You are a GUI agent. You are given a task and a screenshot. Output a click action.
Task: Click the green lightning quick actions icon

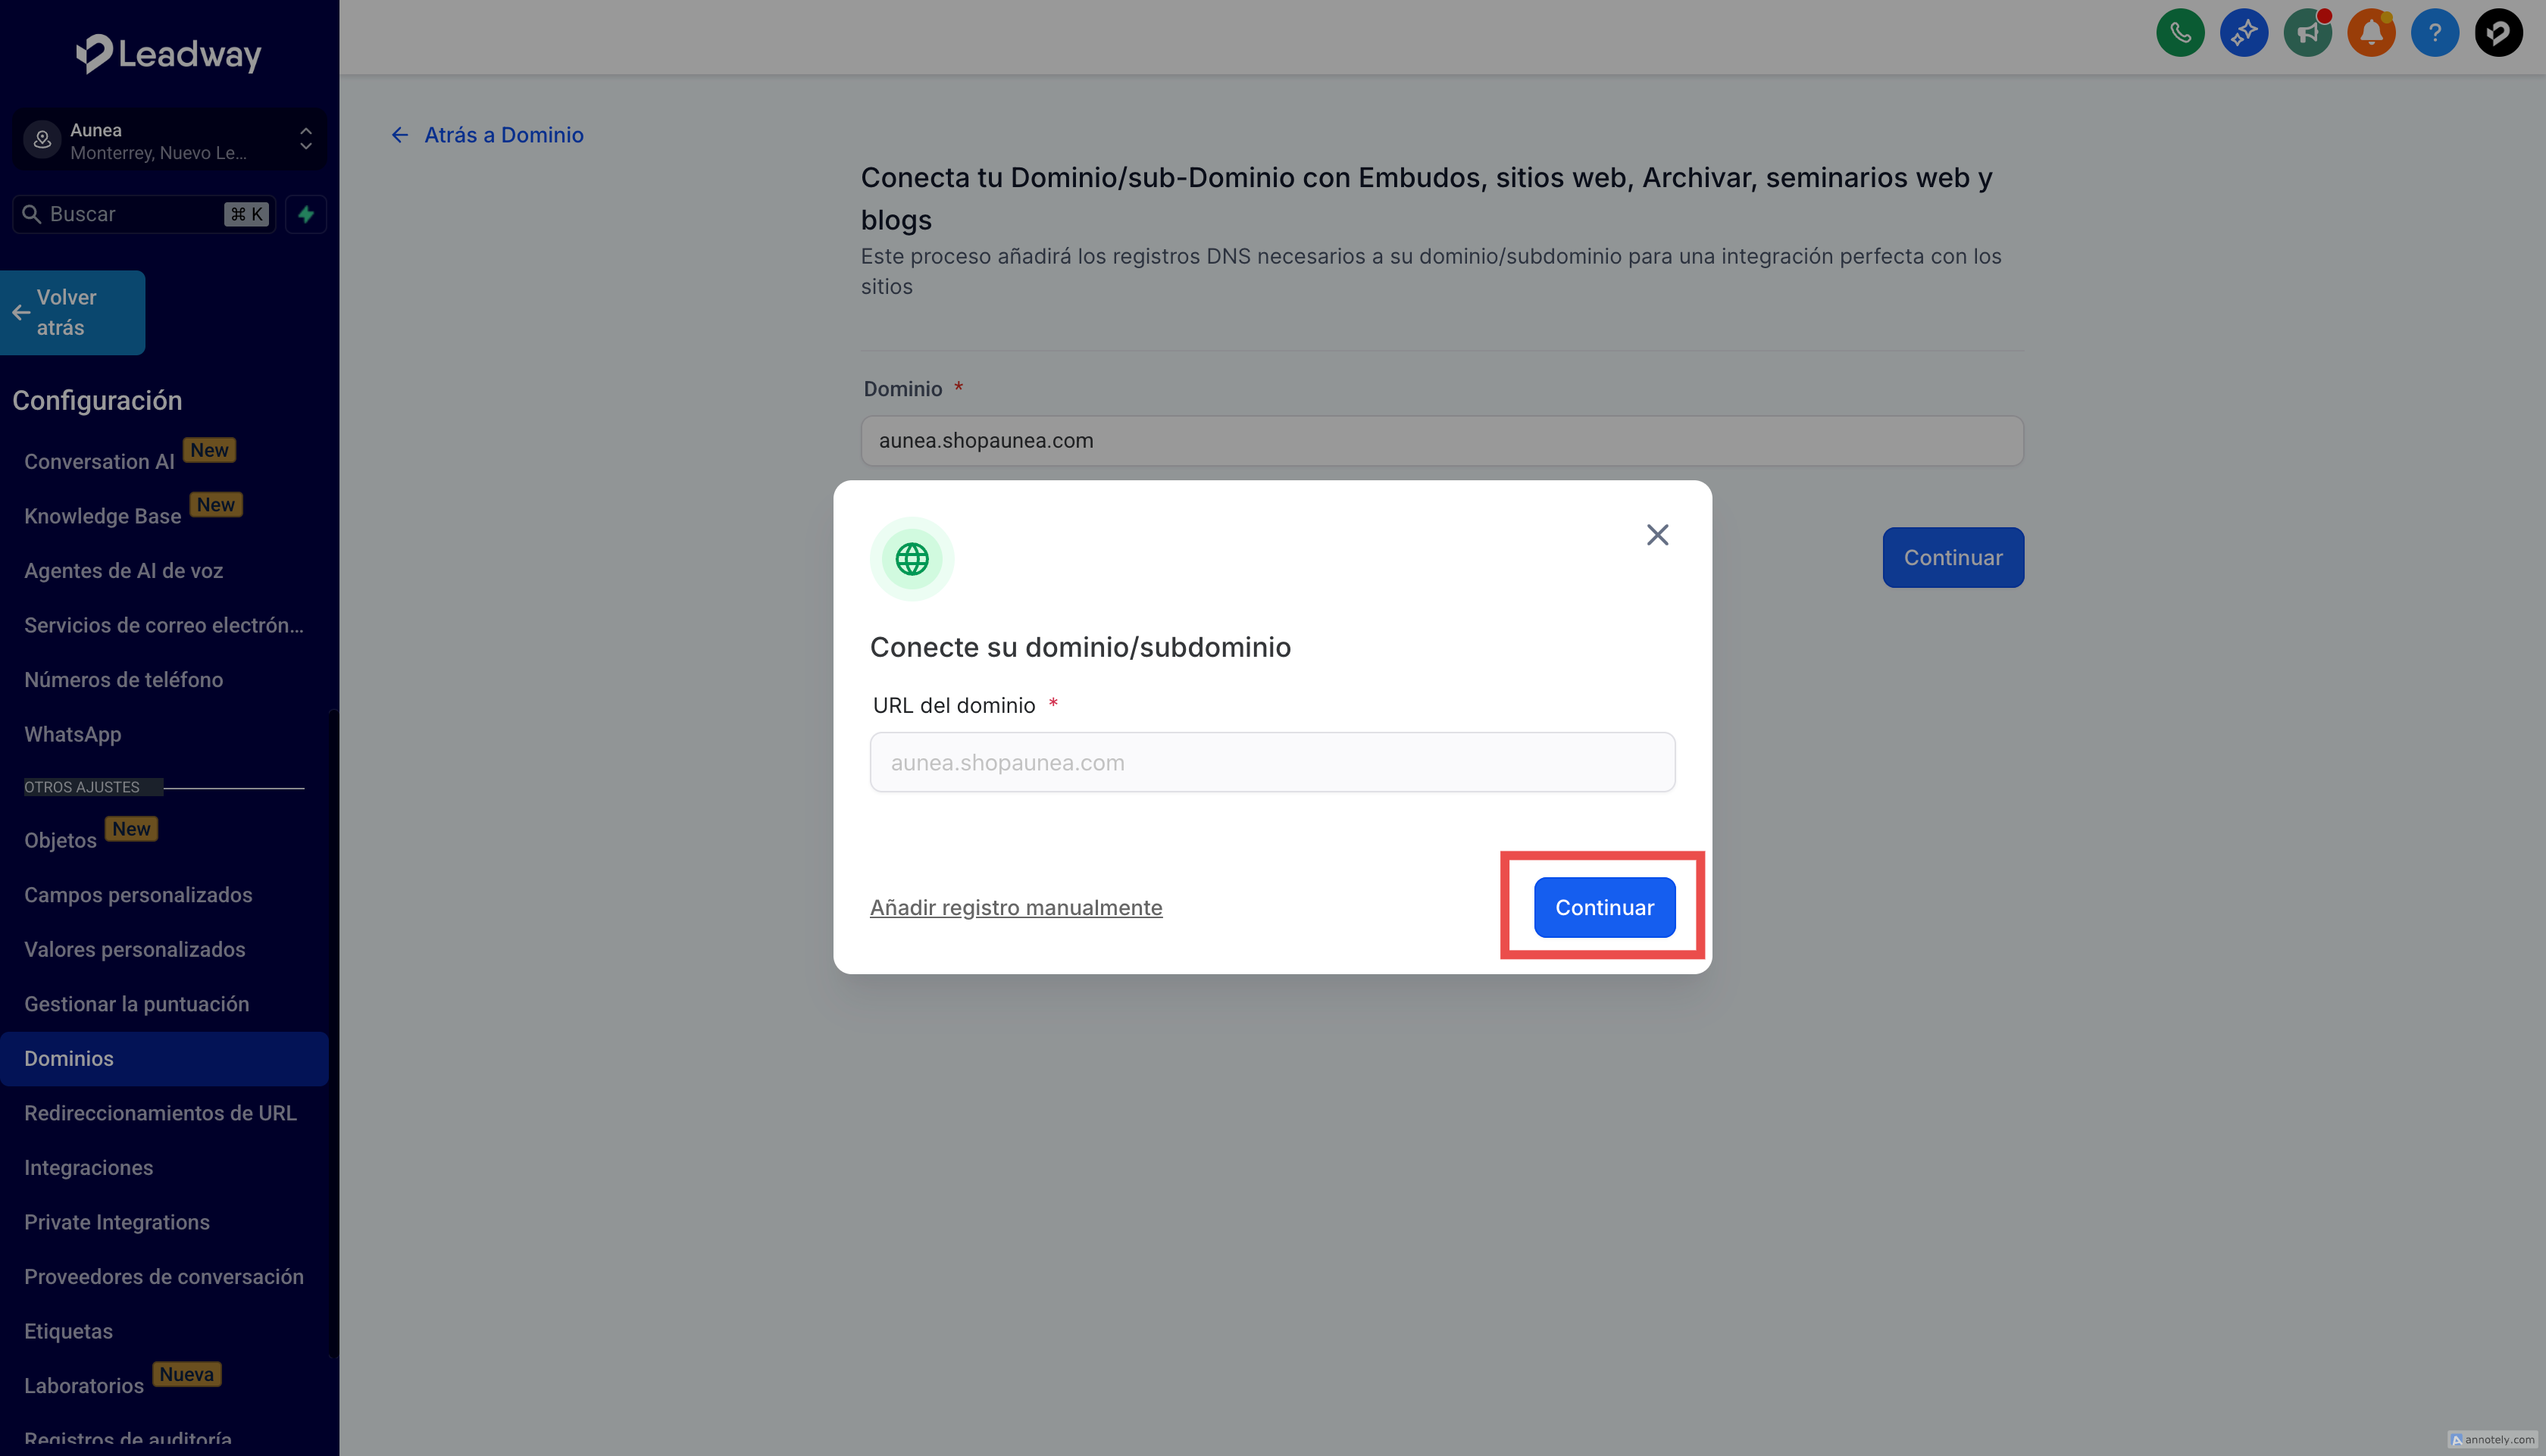pos(306,214)
